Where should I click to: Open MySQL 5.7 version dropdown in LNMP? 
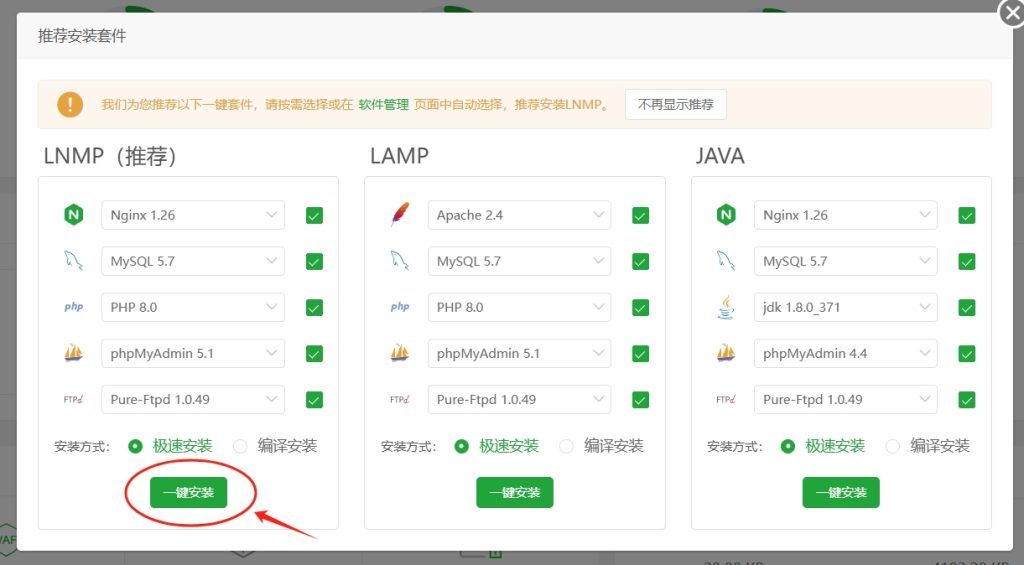pos(193,261)
